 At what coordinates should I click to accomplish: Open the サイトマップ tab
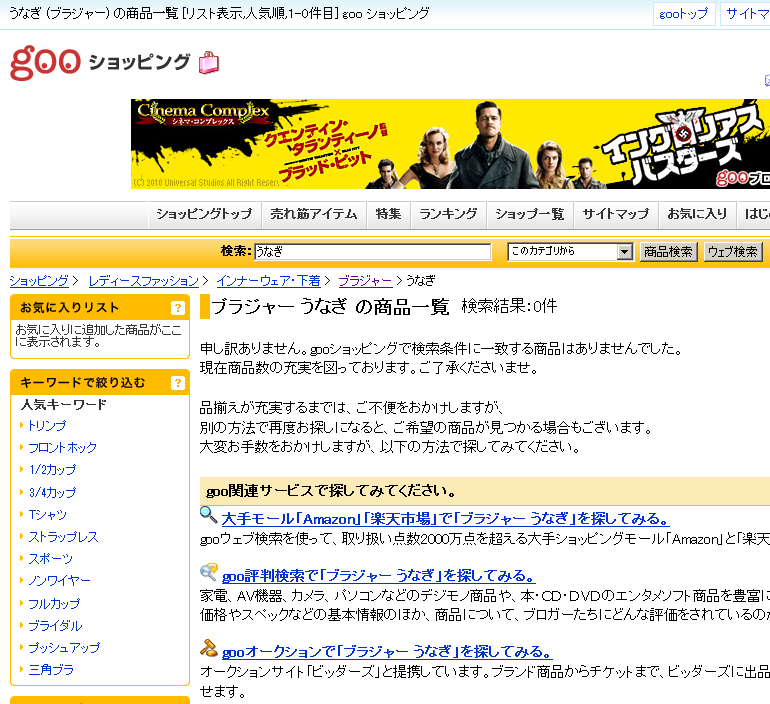[x=616, y=215]
